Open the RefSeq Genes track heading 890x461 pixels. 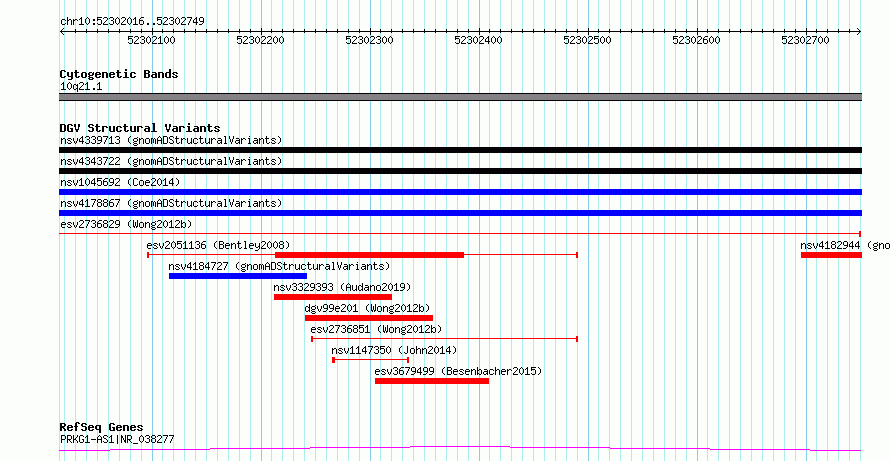click(102, 428)
